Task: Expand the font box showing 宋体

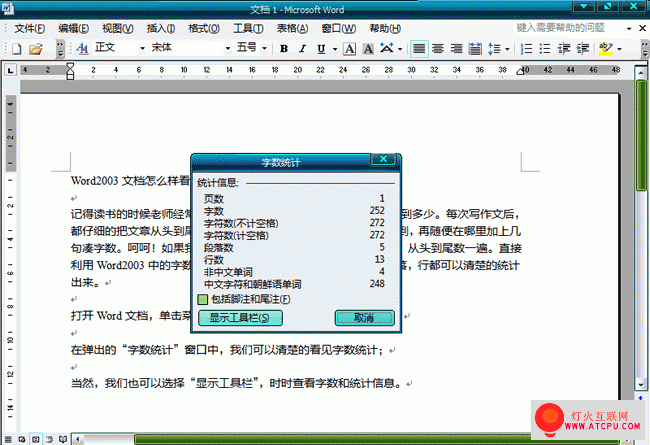Action: (228, 49)
